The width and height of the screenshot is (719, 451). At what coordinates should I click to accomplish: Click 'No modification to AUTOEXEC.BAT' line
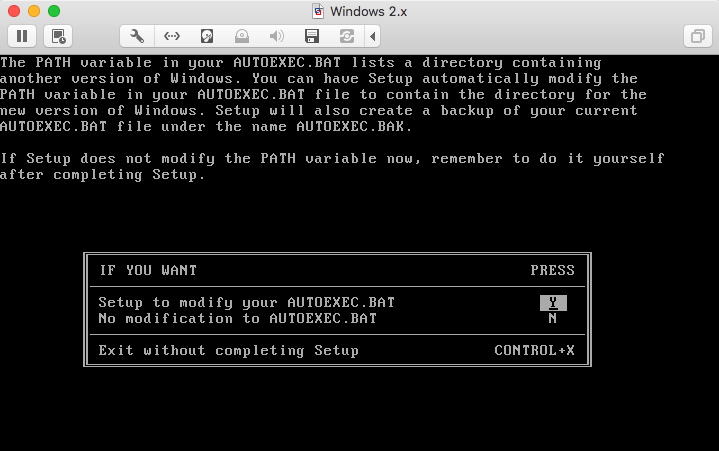coord(237,319)
